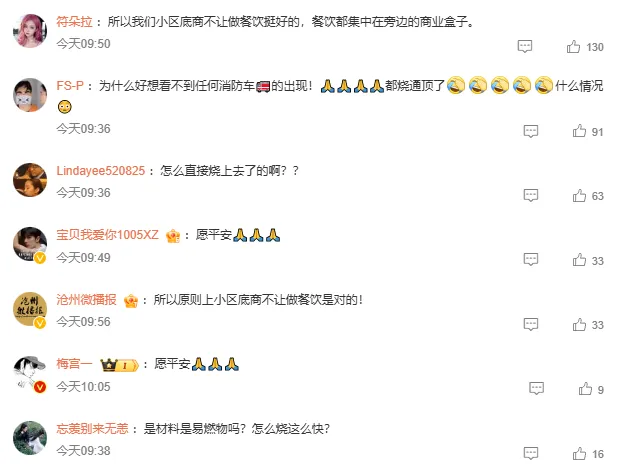Reply to 忘羡别来无恙's comment
Screen dimensions: 631x471
(x=531, y=454)
